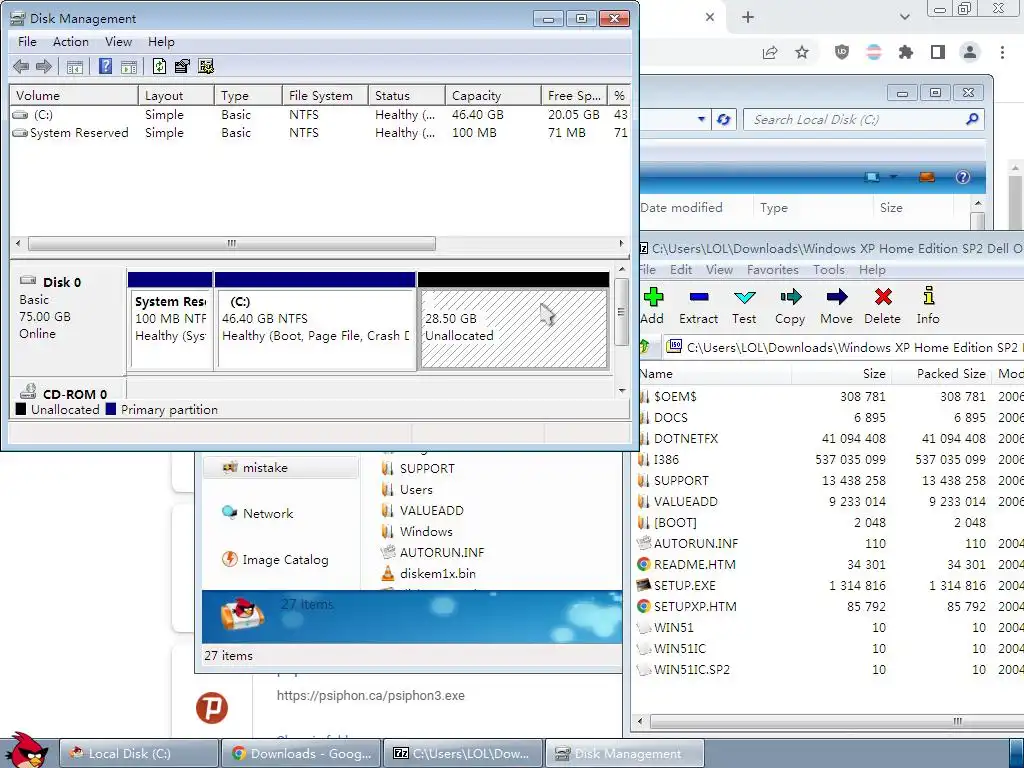Viewport: 1024px width, 768px height.
Task: Open Favorites menu in 7-Zip
Action: 773,270
